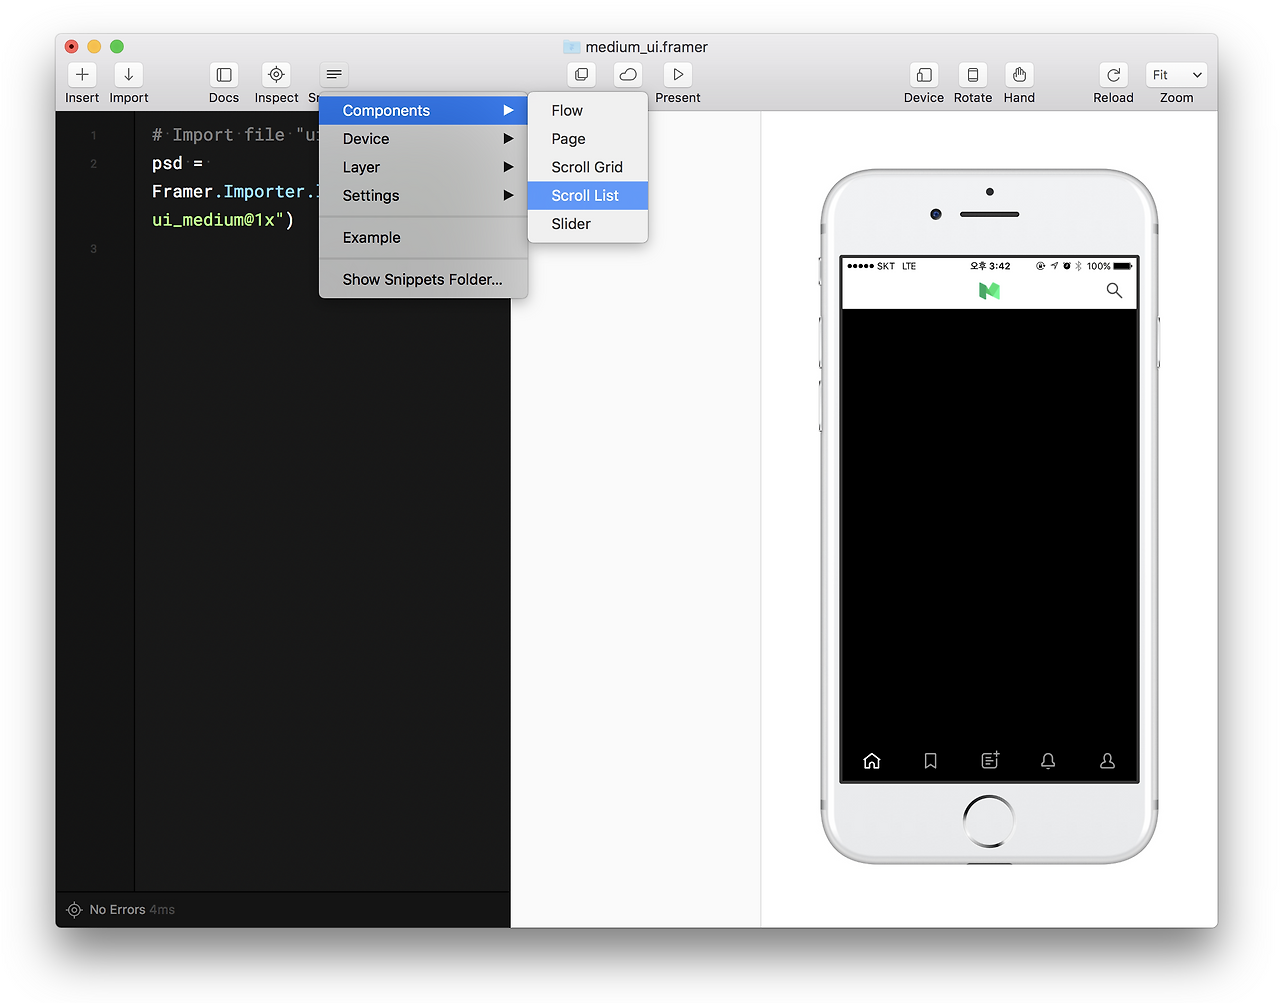The width and height of the screenshot is (1280, 1003).
Task: Toggle the Inspect target icon
Action: tap(276, 75)
